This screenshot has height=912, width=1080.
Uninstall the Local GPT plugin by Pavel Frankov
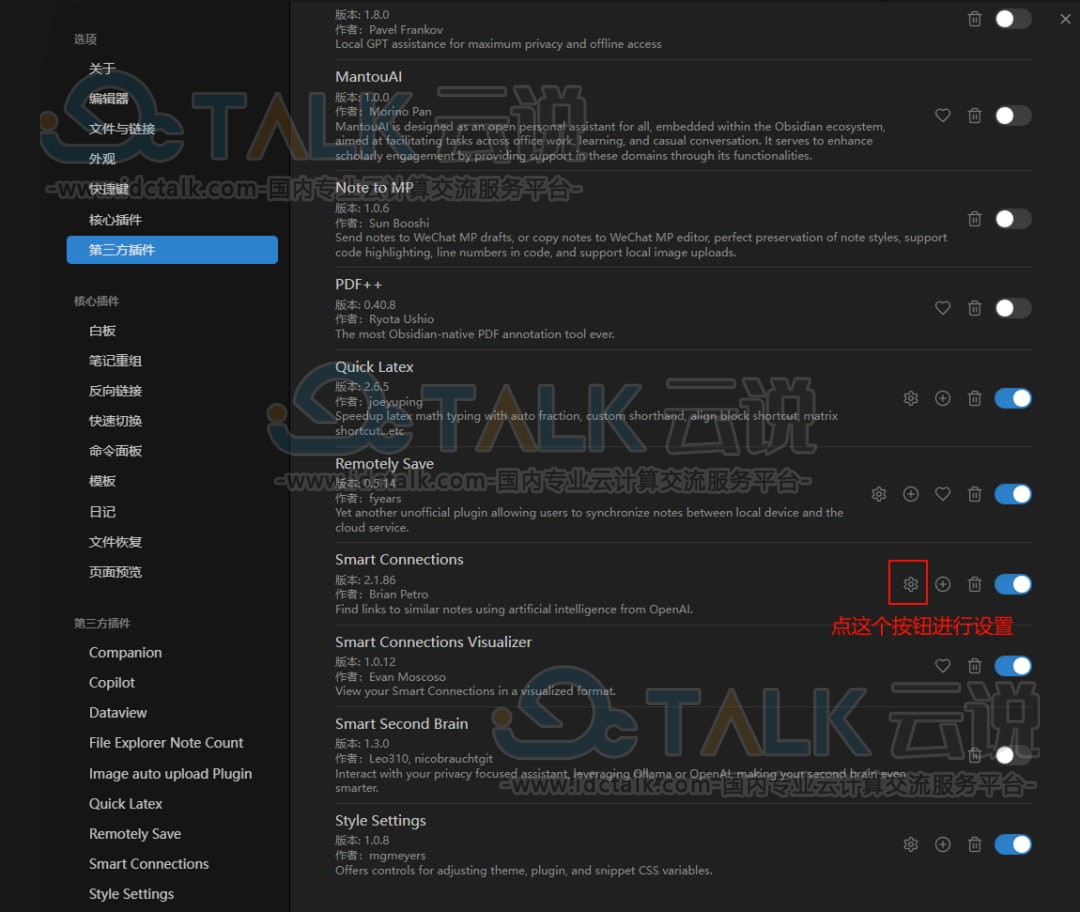975,19
